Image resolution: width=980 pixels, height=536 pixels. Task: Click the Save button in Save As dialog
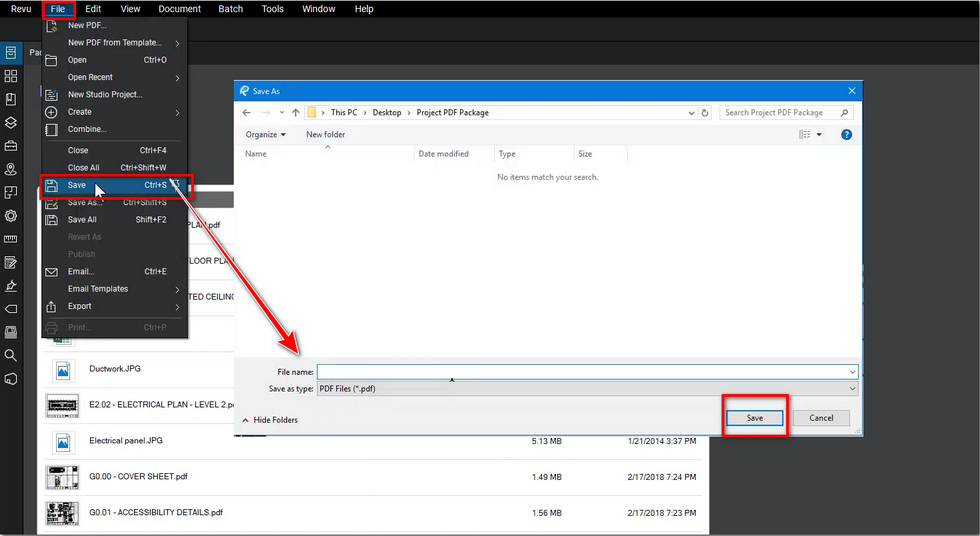click(x=755, y=418)
